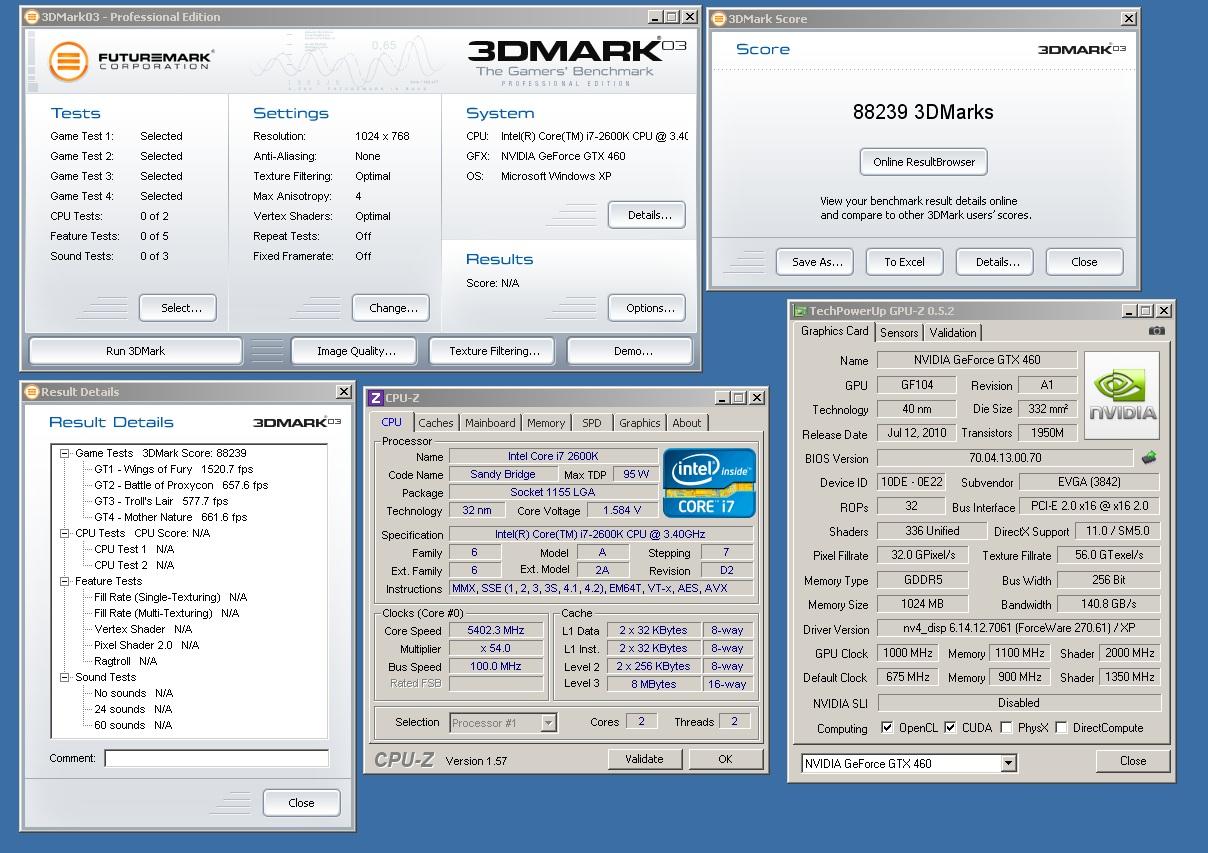Select the GT4 - Mother Nature result

(171, 517)
